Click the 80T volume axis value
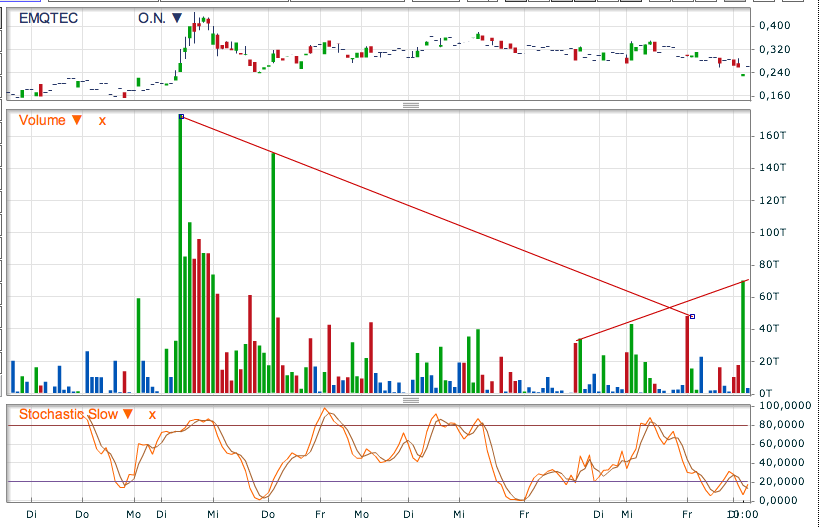This screenshot has width=827, height=528. (769, 265)
